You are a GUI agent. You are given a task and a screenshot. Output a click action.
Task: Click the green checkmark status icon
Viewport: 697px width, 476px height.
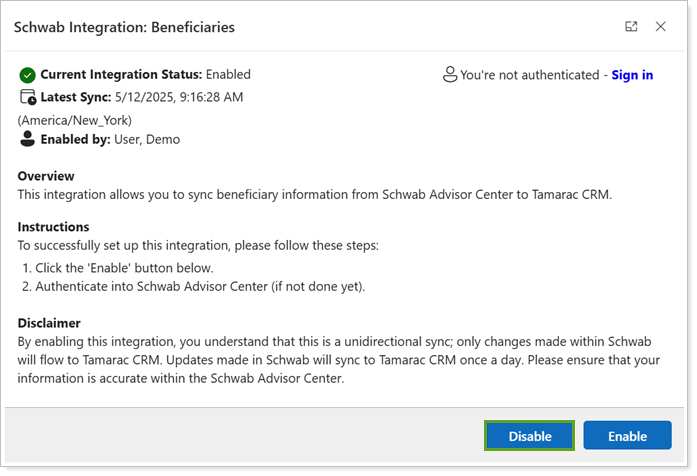click(x=28, y=75)
